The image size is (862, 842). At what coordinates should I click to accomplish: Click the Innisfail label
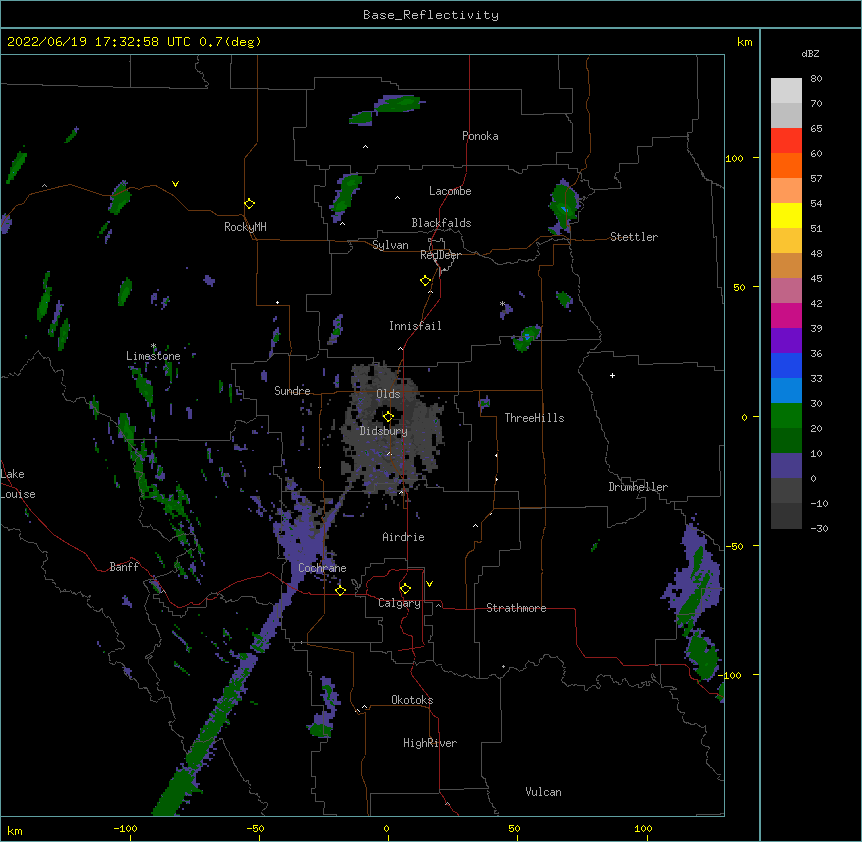[x=415, y=326]
